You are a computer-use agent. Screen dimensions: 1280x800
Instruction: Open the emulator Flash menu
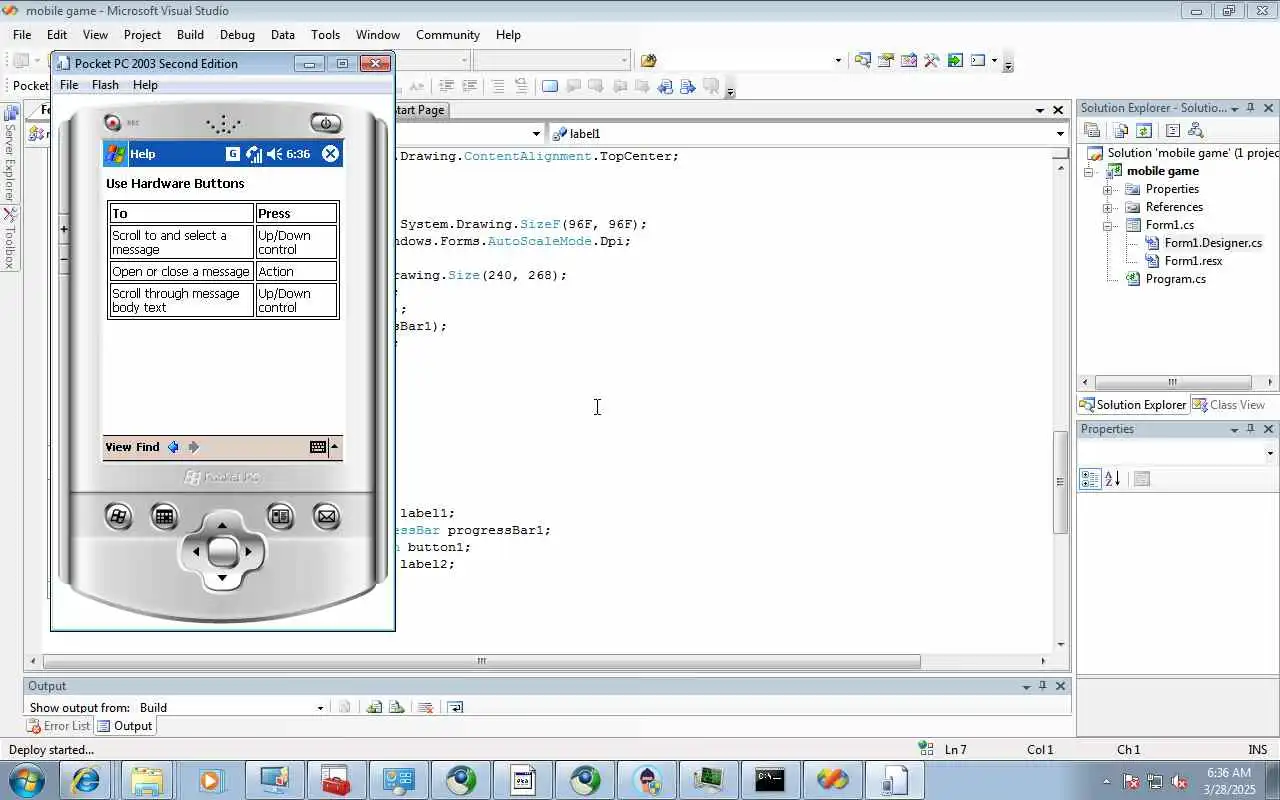click(105, 85)
